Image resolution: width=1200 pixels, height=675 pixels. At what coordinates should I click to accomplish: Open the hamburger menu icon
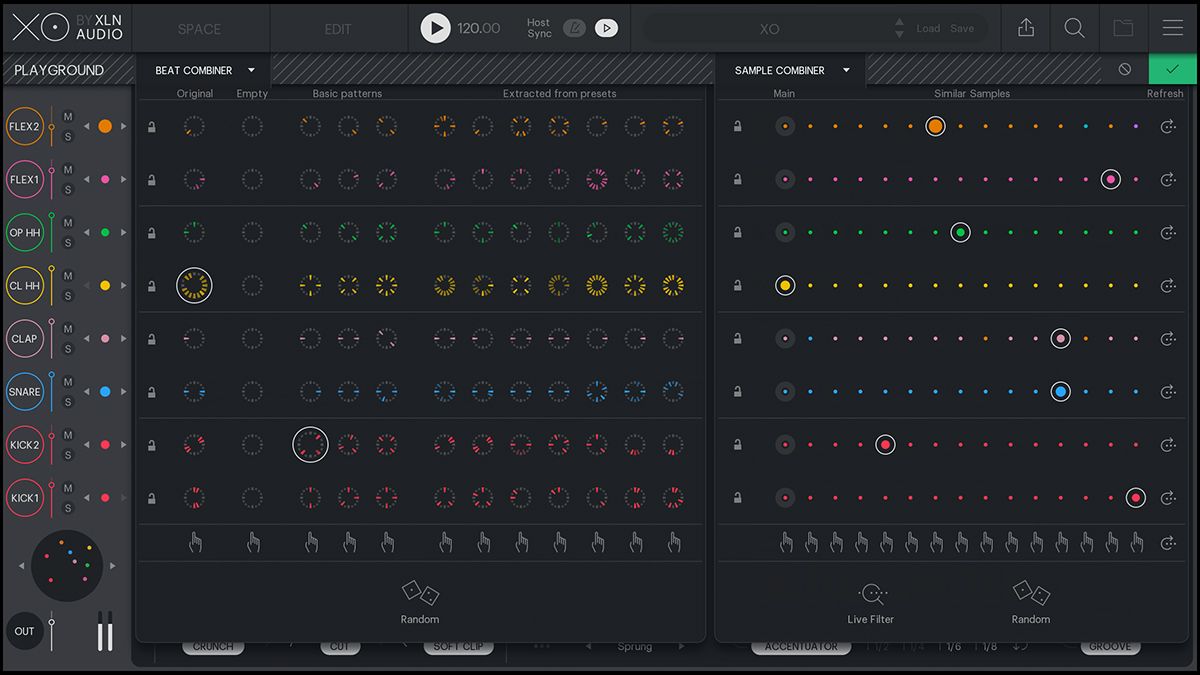tap(1173, 28)
